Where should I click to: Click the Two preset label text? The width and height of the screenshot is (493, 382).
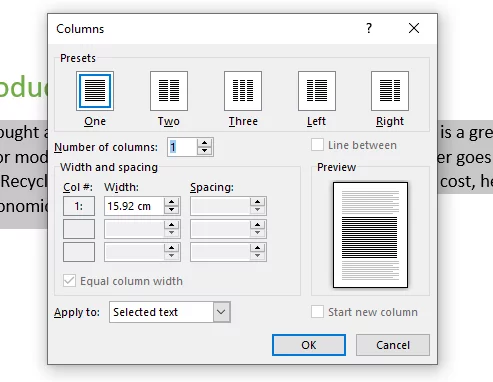169,121
